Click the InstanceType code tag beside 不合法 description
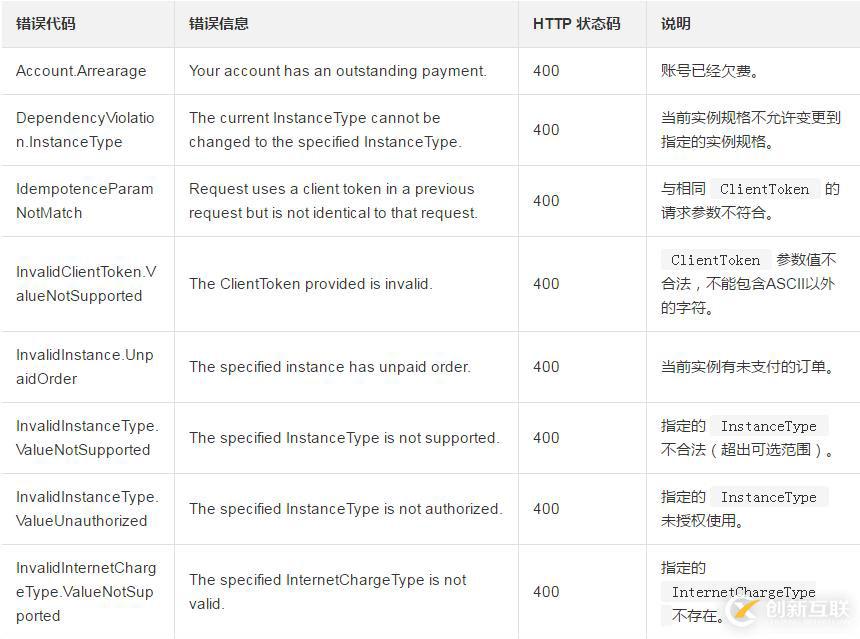This screenshot has height=639, width=860. tap(769, 426)
